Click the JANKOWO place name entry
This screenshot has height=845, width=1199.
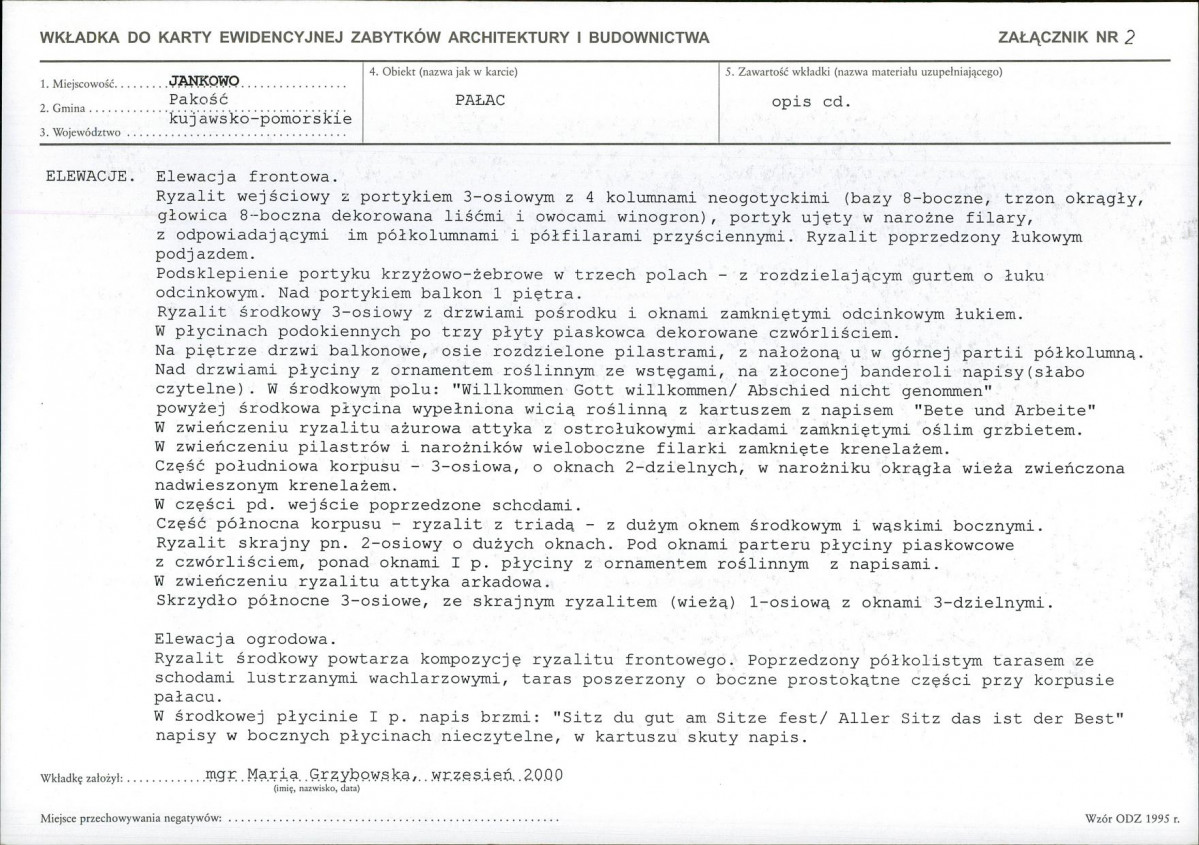pos(204,79)
